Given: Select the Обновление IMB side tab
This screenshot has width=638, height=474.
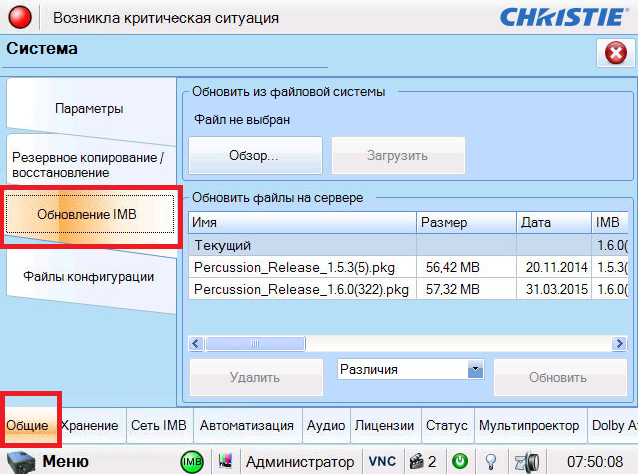Looking at the screenshot, I should 90,214.
